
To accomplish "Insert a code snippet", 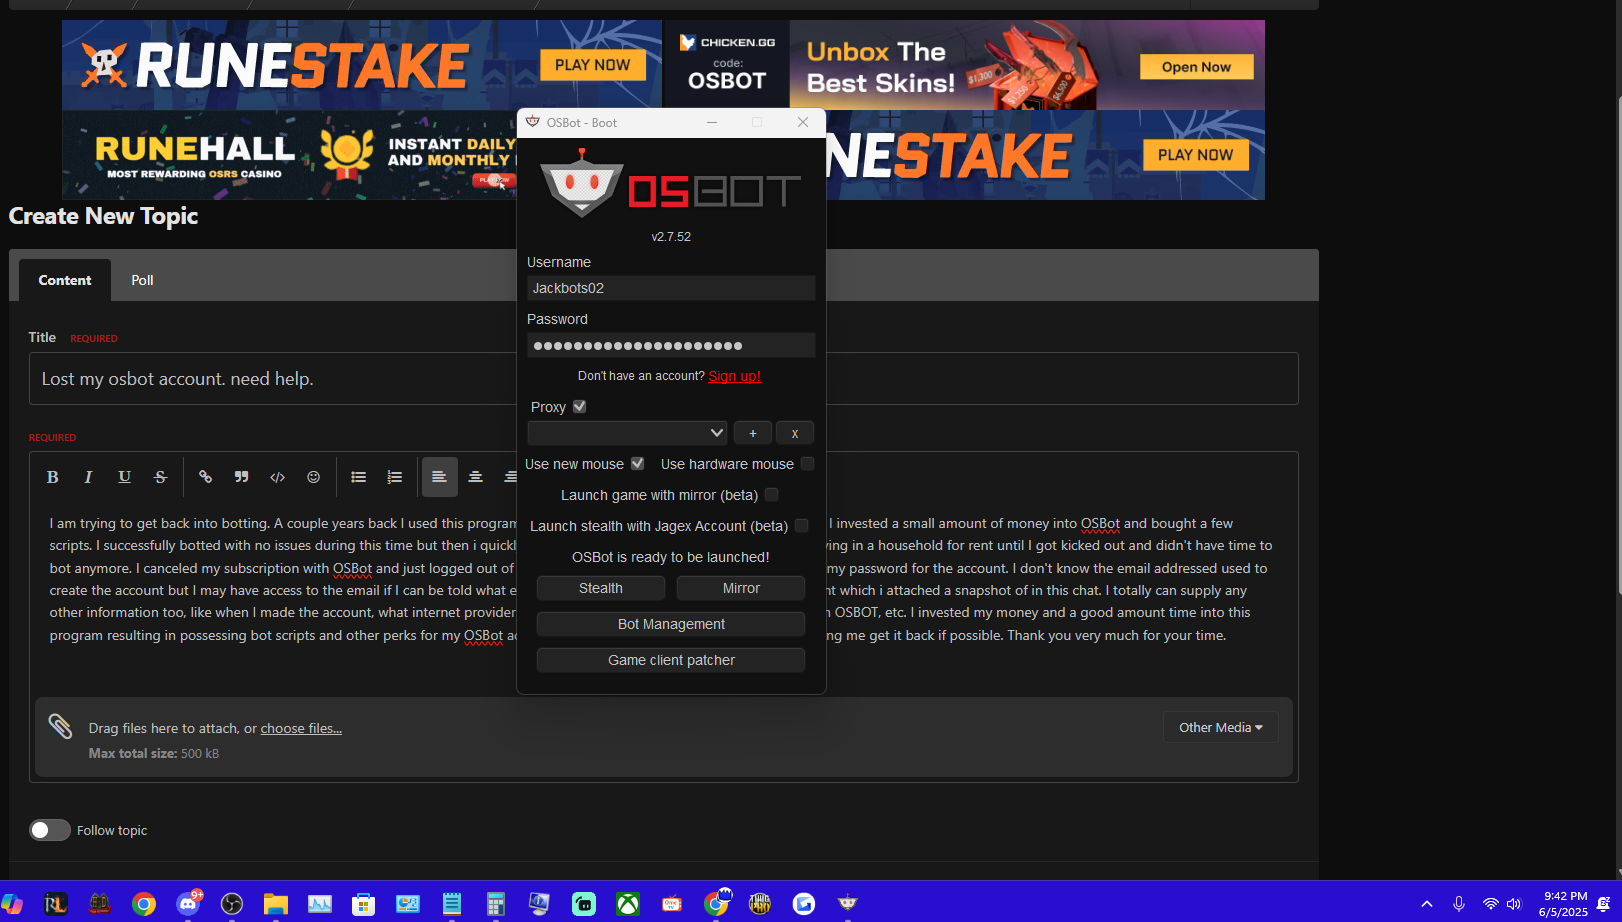I will (x=277, y=477).
